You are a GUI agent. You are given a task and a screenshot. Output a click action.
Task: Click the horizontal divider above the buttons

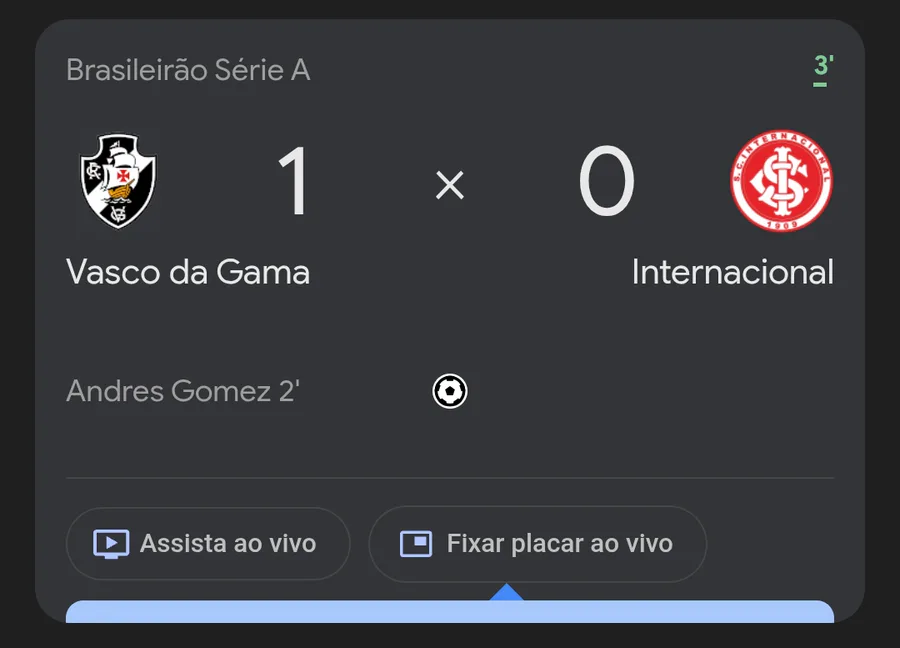[x=450, y=478]
